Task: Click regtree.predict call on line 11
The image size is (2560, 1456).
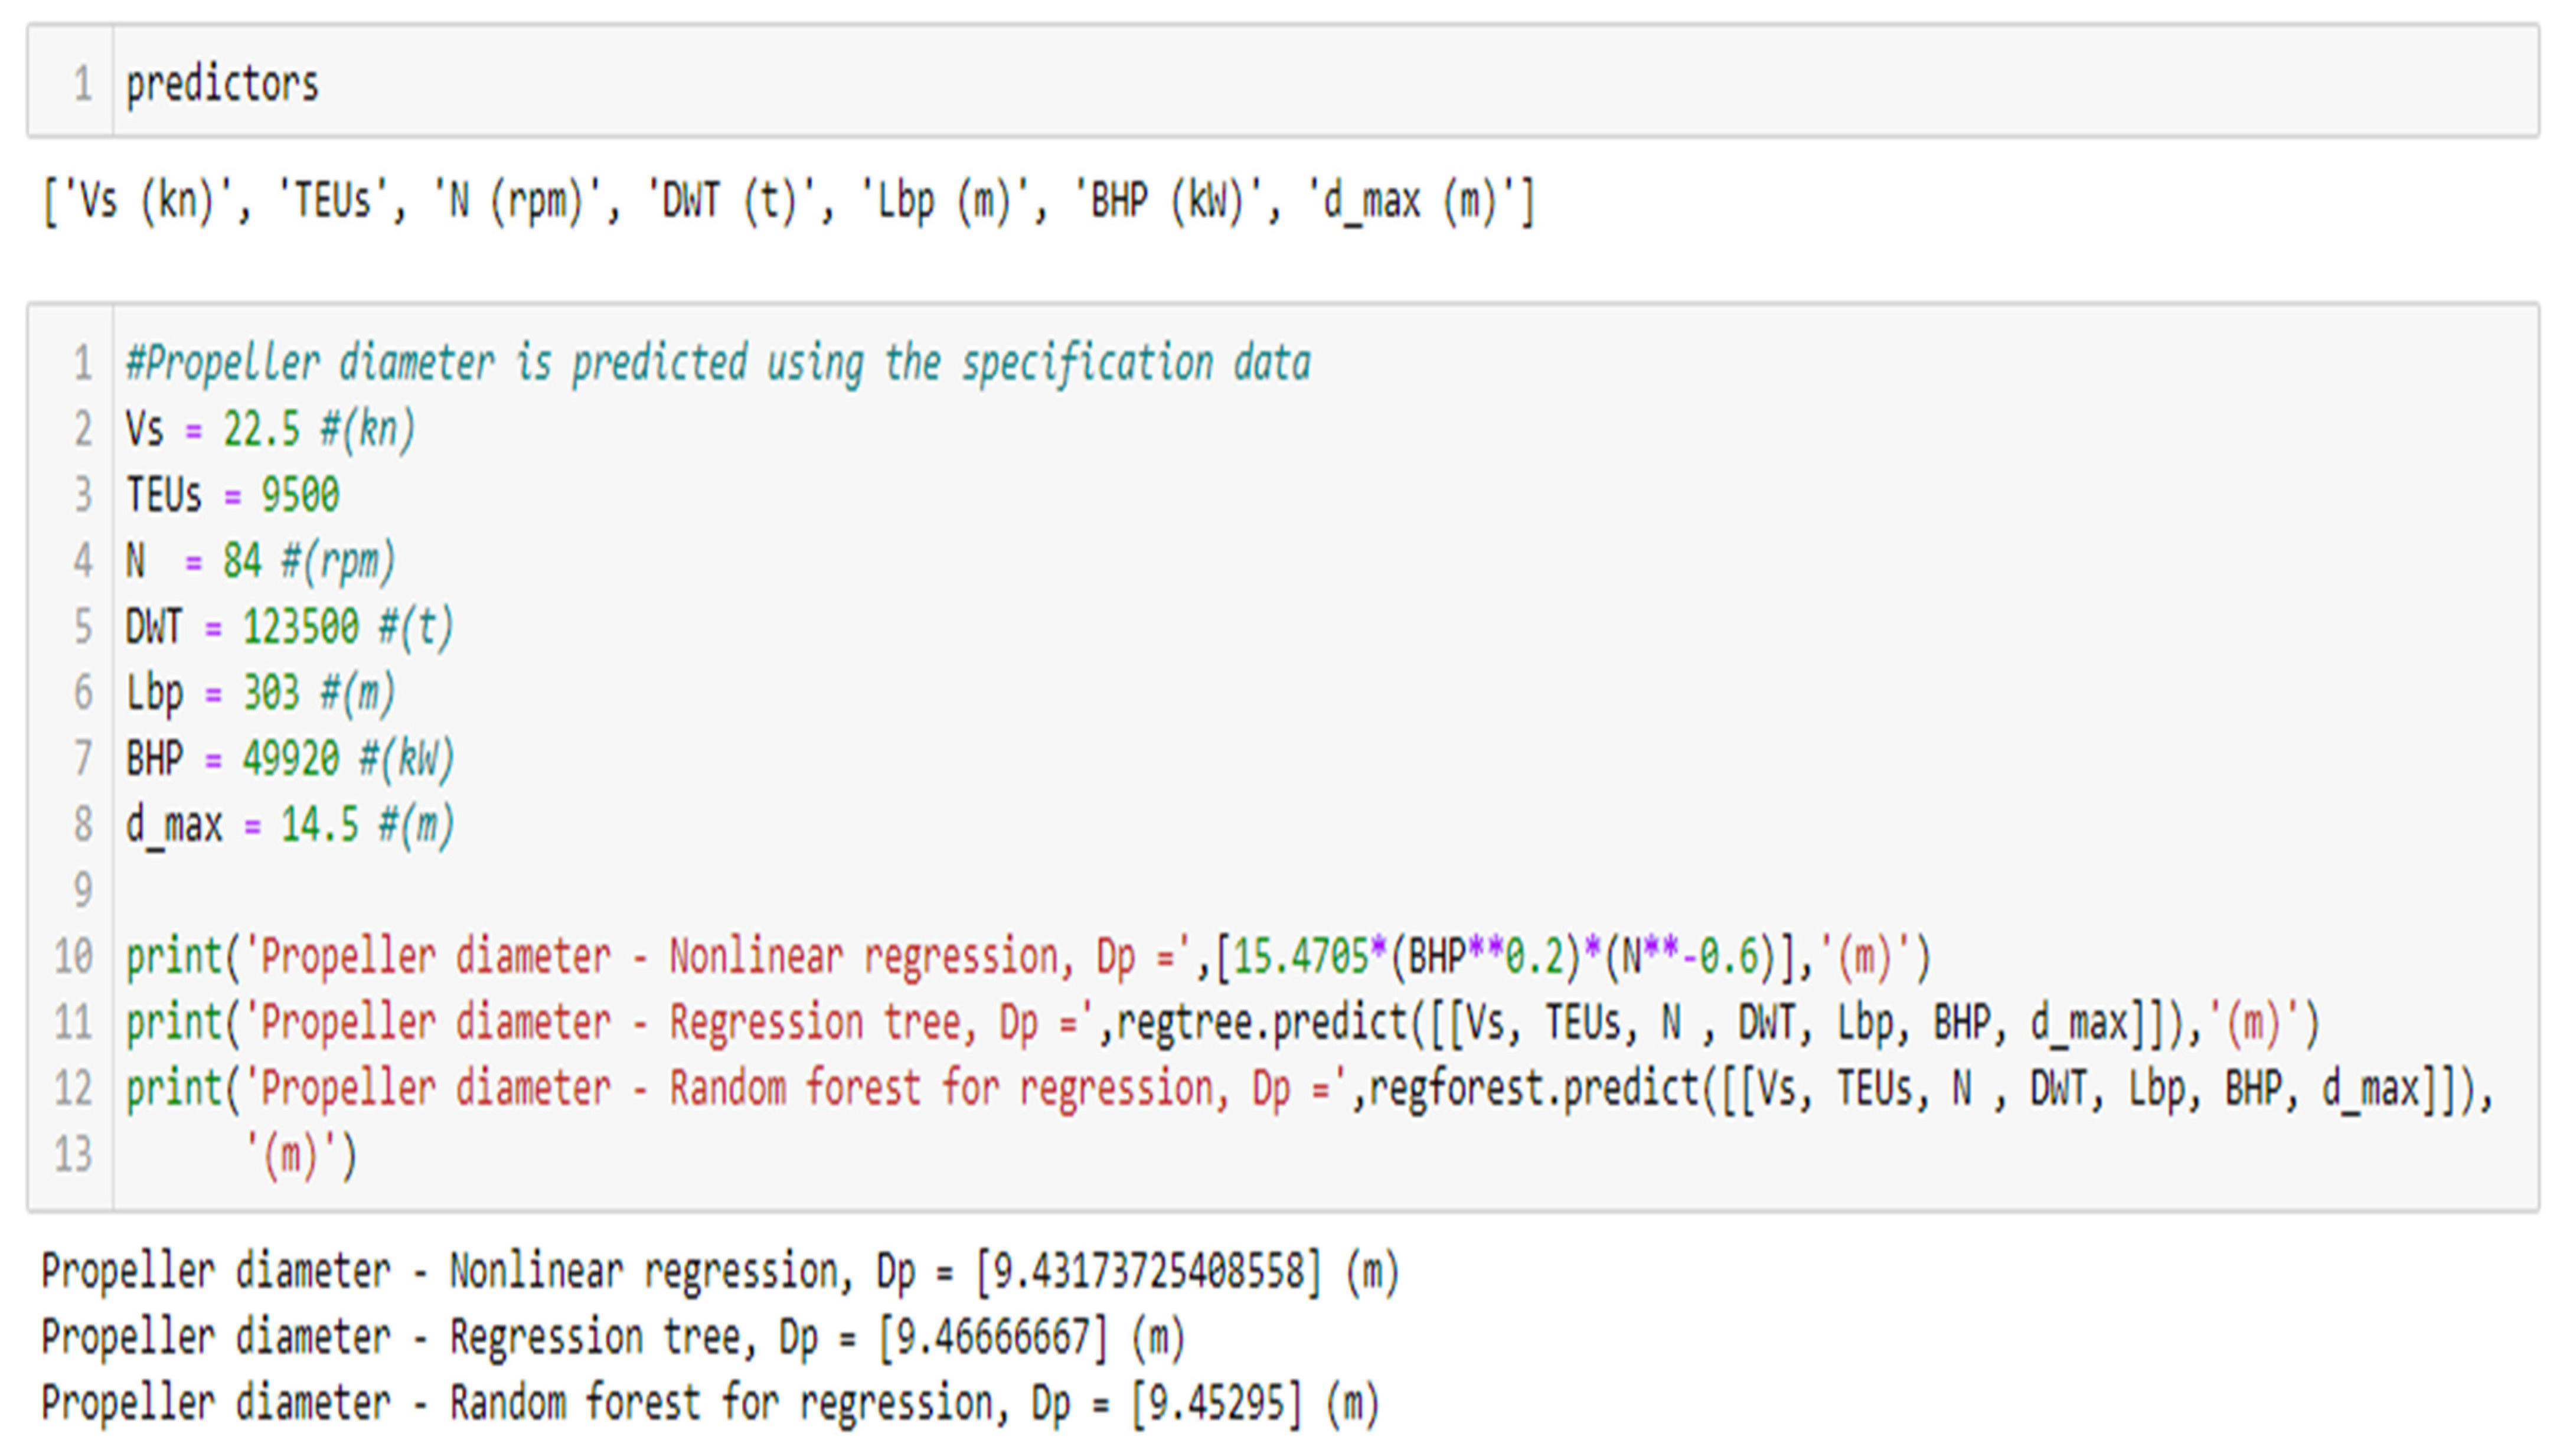Action: point(1263,1022)
